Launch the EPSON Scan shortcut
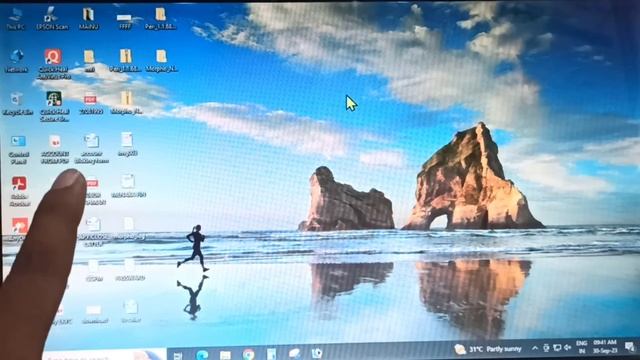Image resolution: width=640 pixels, height=360 pixels. [x=52, y=19]
